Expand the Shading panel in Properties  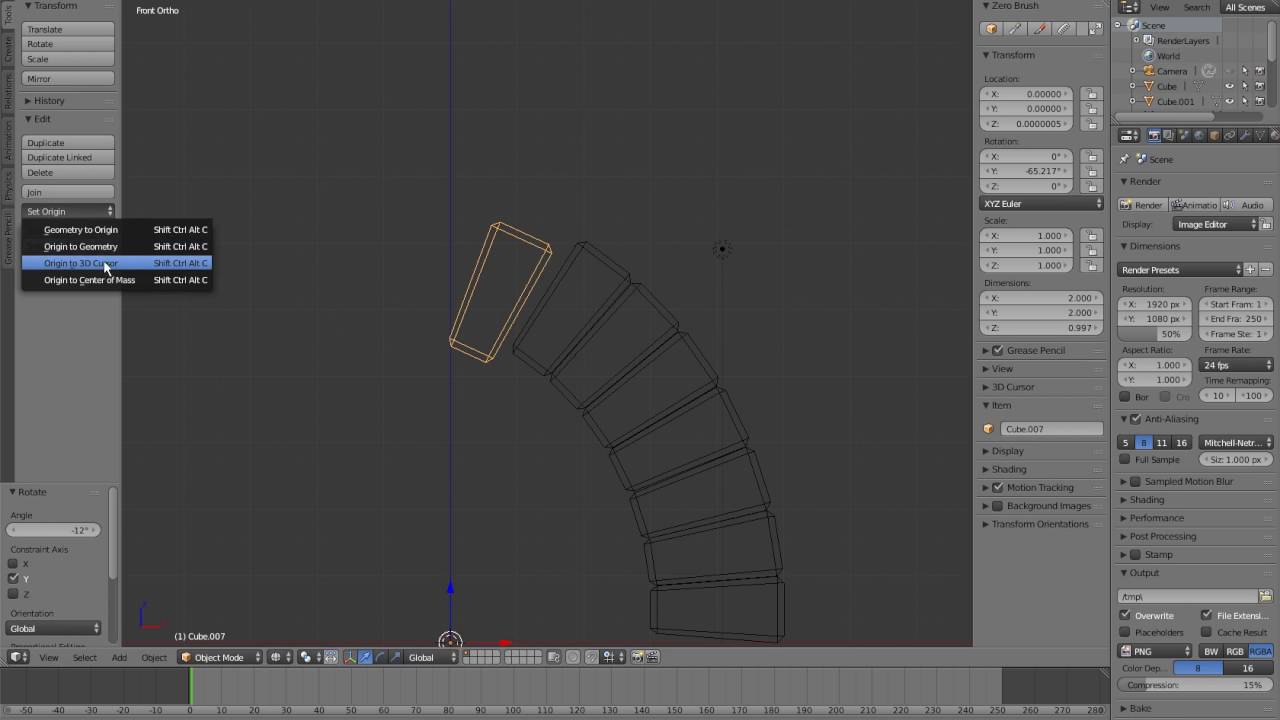point(1147,500)
